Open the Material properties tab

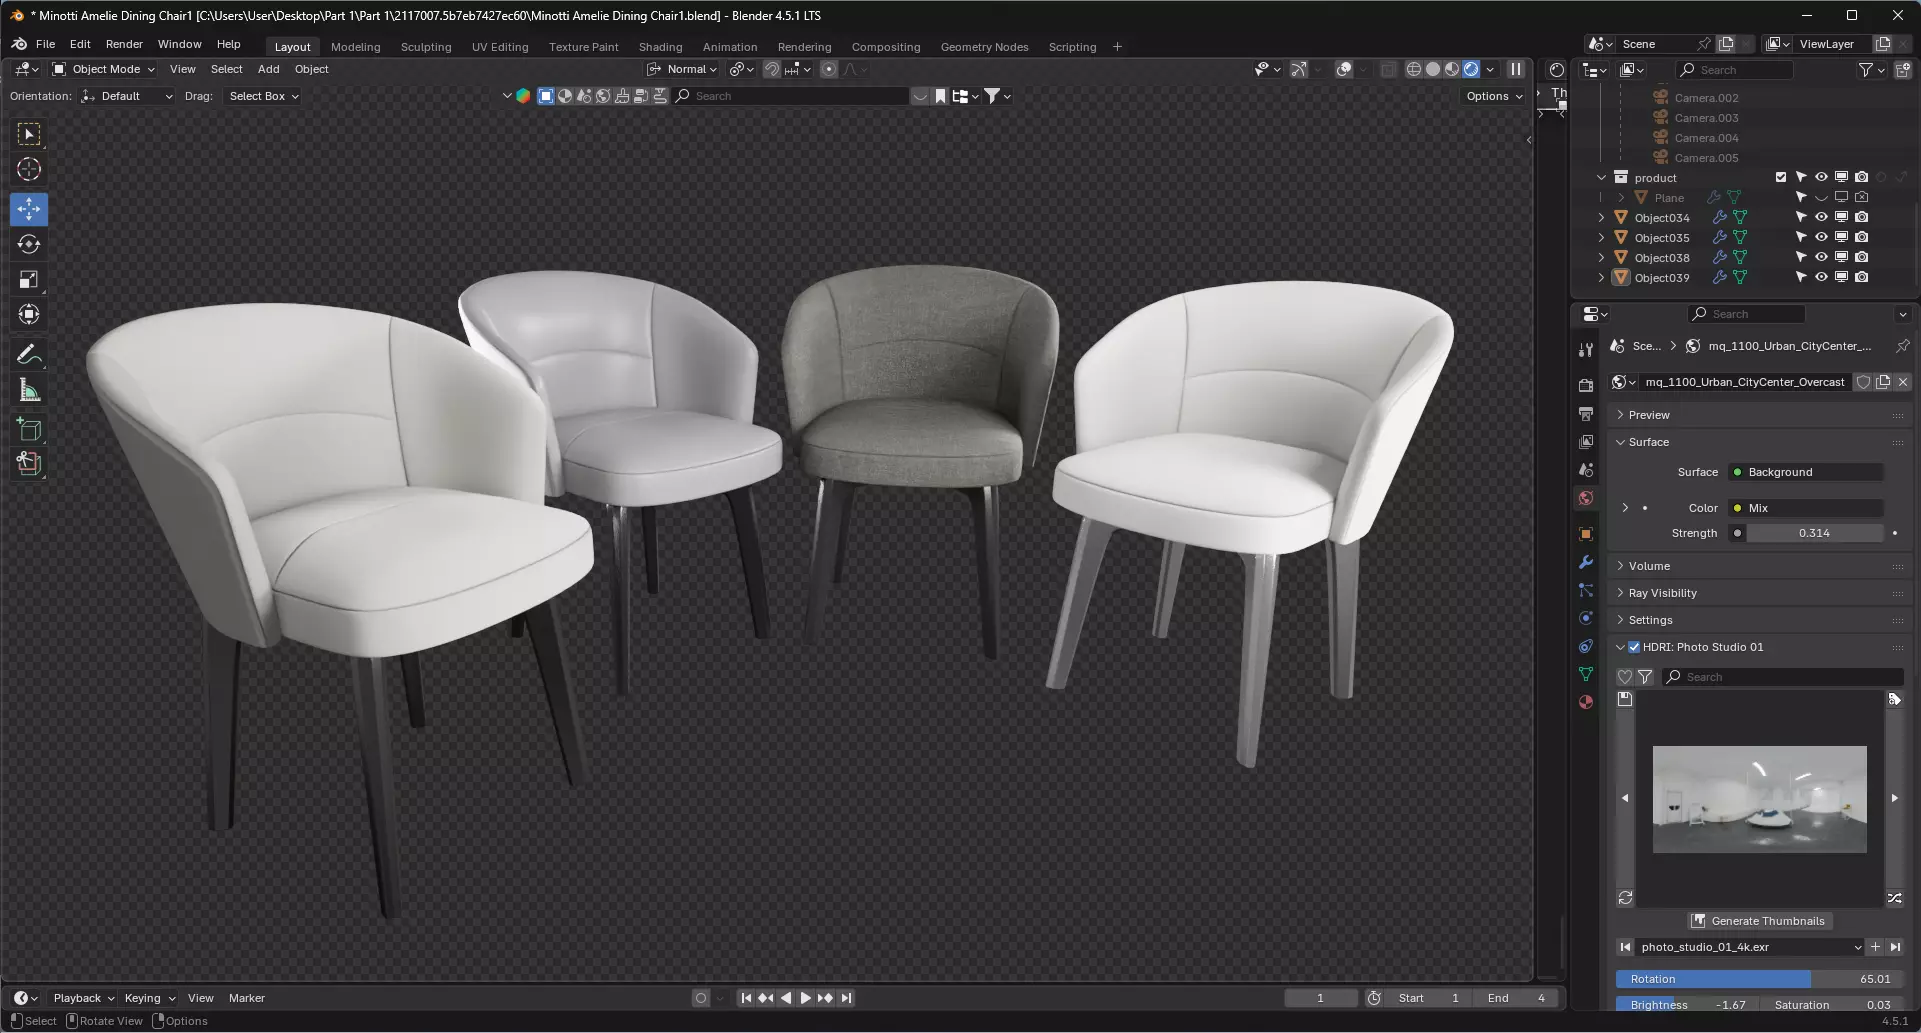[x=1586, y=702]
